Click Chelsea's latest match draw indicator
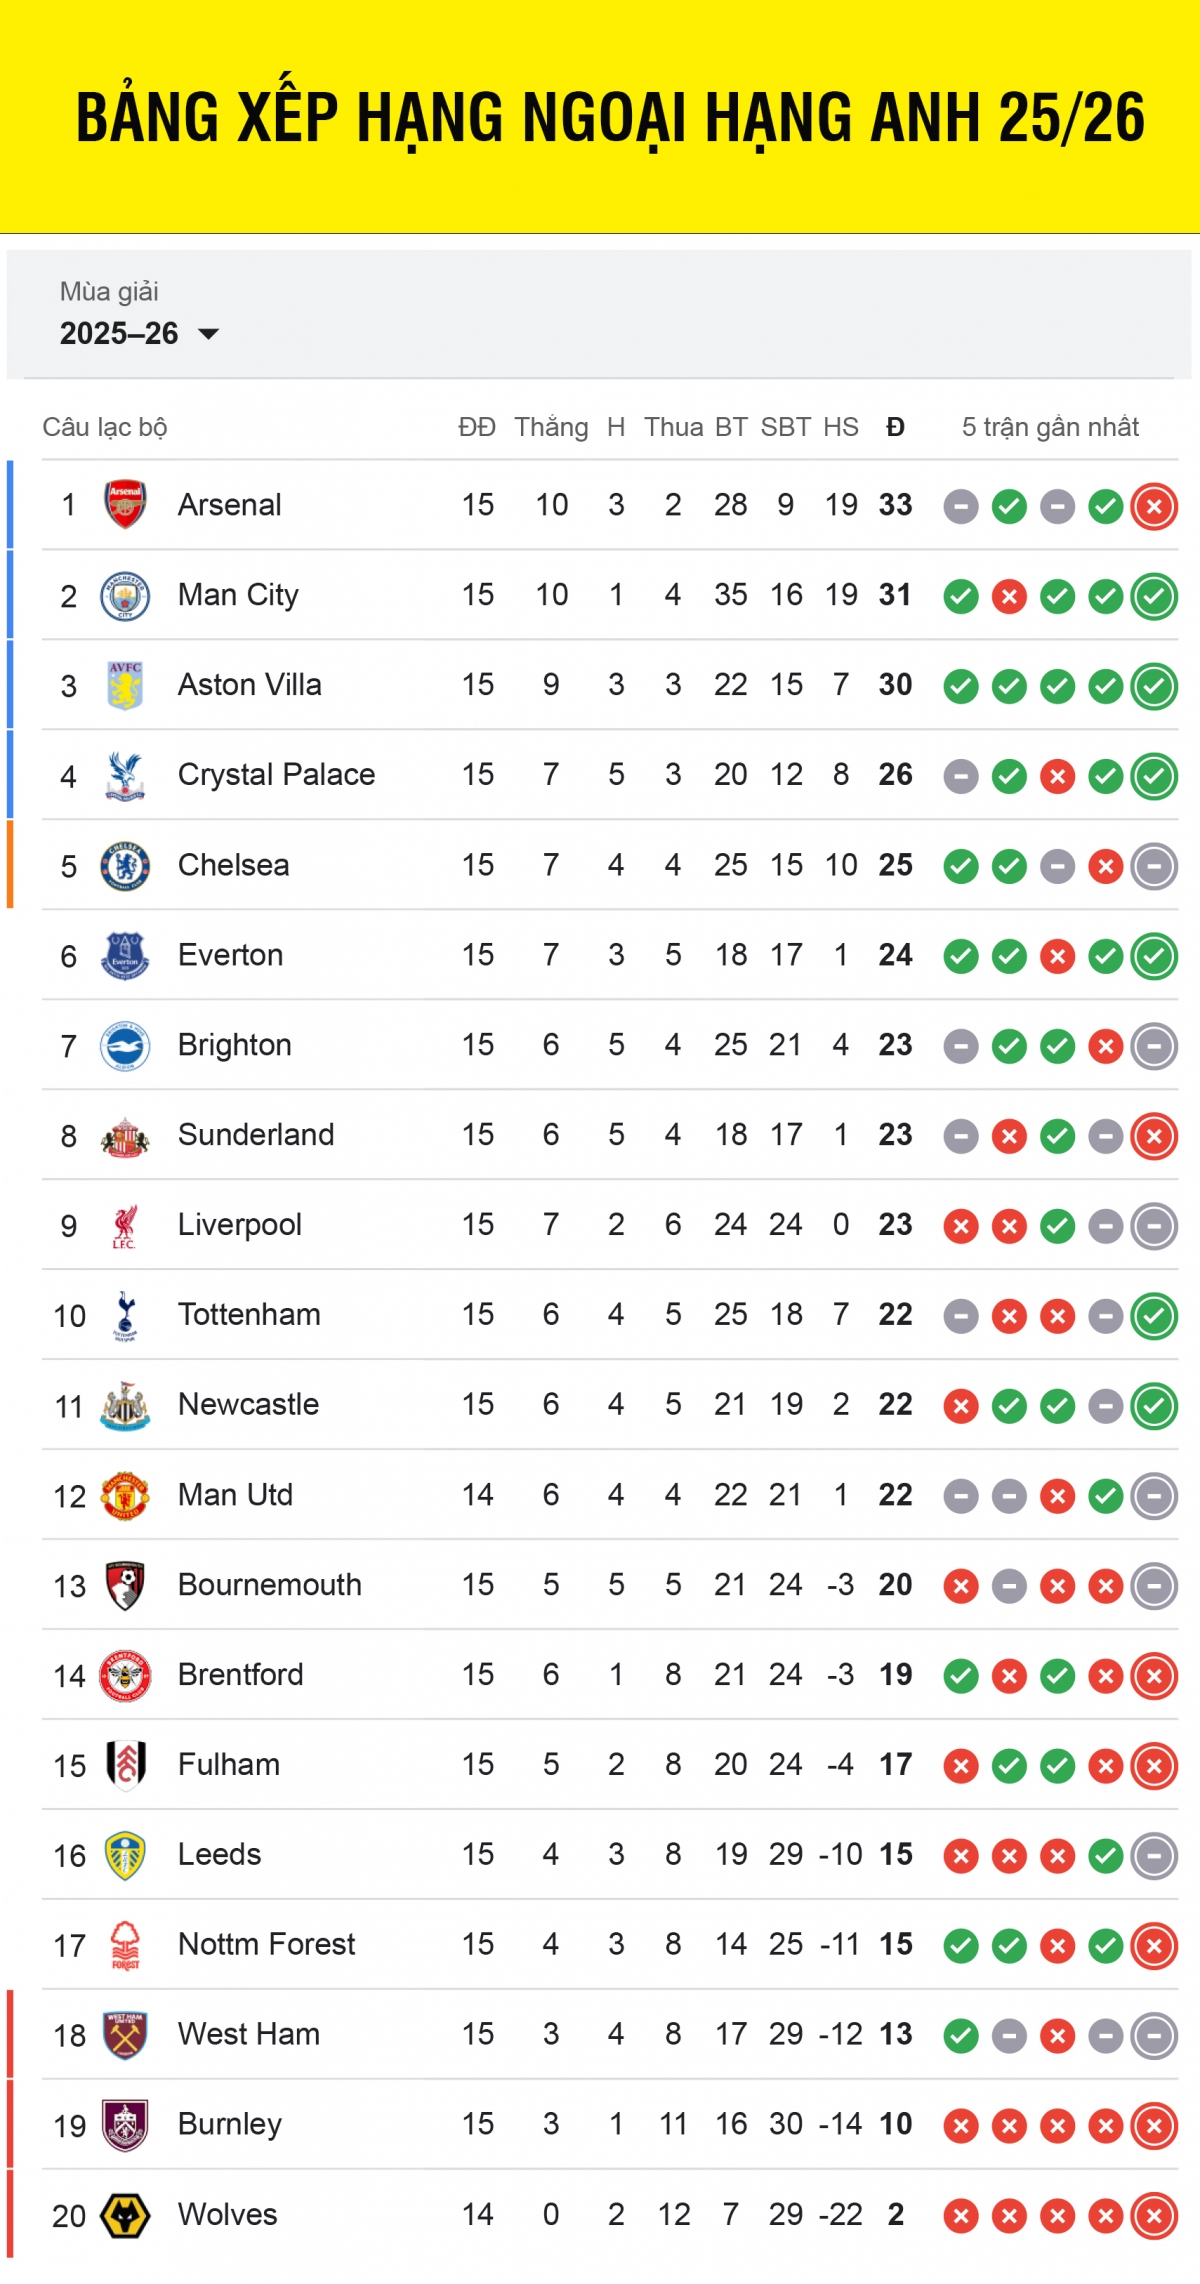Image resolution: width=1200 pixels, height=2284 pixels. pos(1154,867)
